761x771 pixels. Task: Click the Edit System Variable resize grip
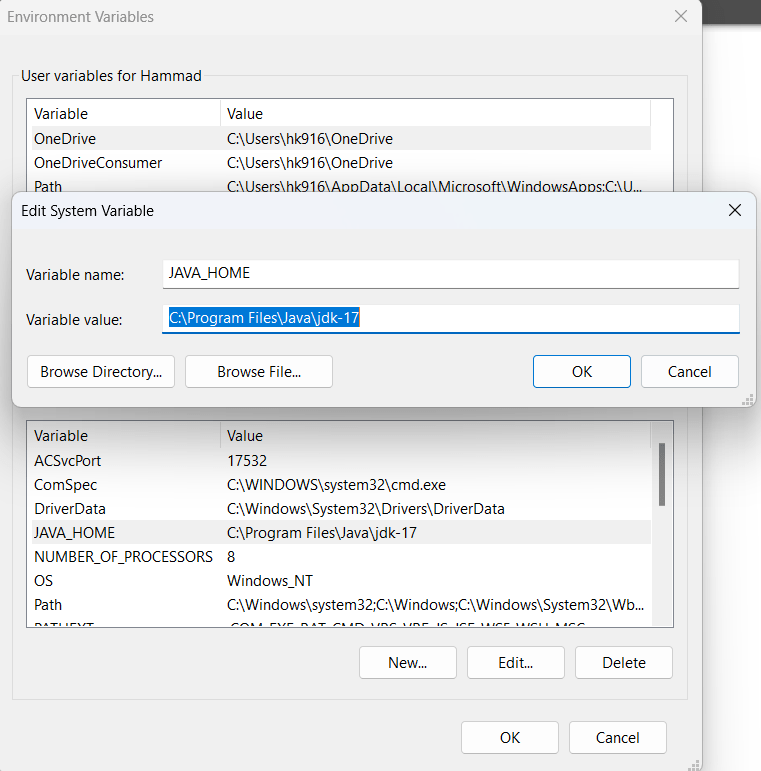(x=748, y=400)
